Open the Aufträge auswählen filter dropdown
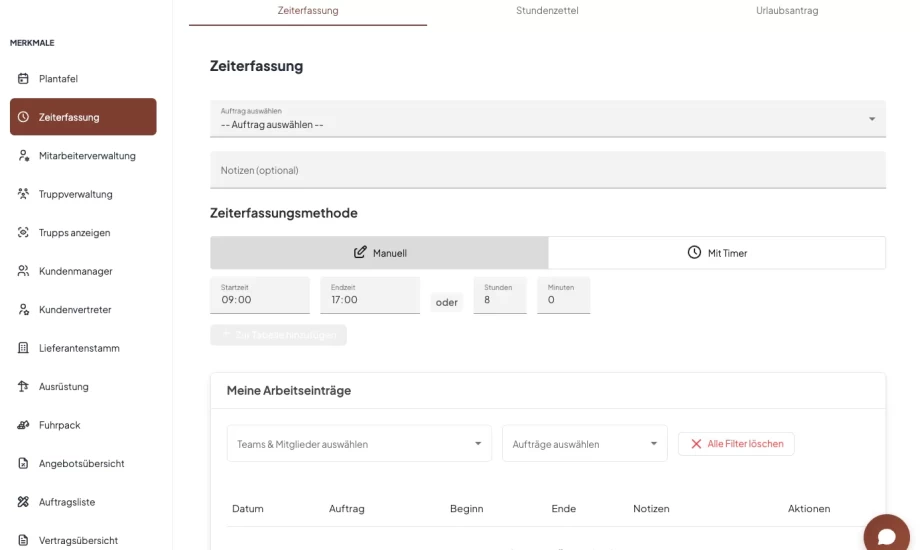This screenshot has width=920, height=550. [585, 444]
